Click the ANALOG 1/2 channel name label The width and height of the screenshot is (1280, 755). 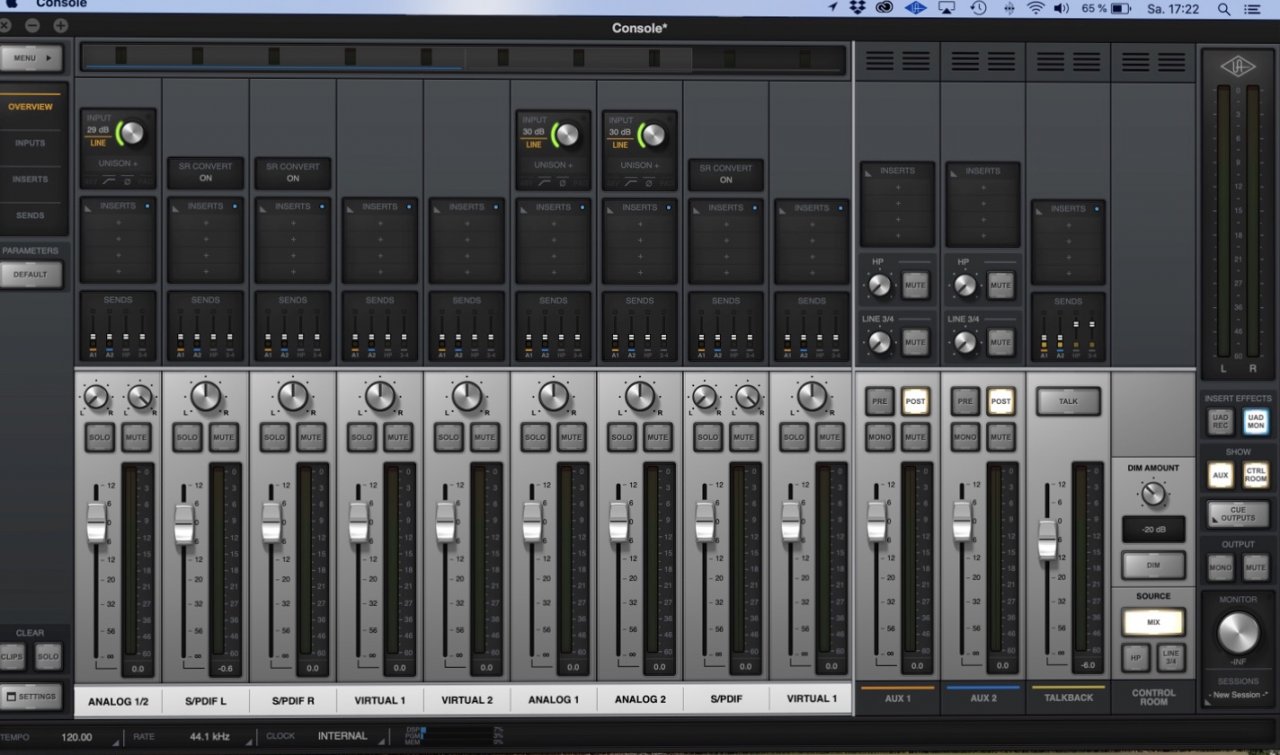(118, 700)
